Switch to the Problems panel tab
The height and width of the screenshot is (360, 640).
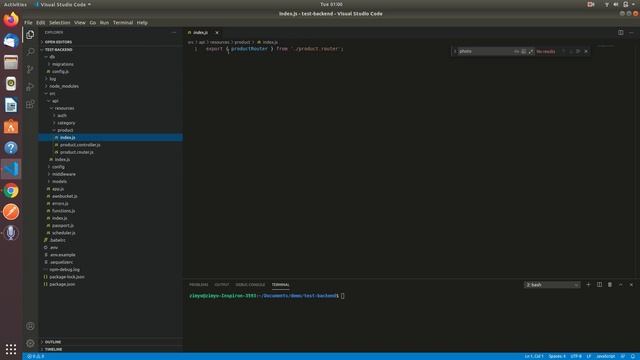click(199, 285)
